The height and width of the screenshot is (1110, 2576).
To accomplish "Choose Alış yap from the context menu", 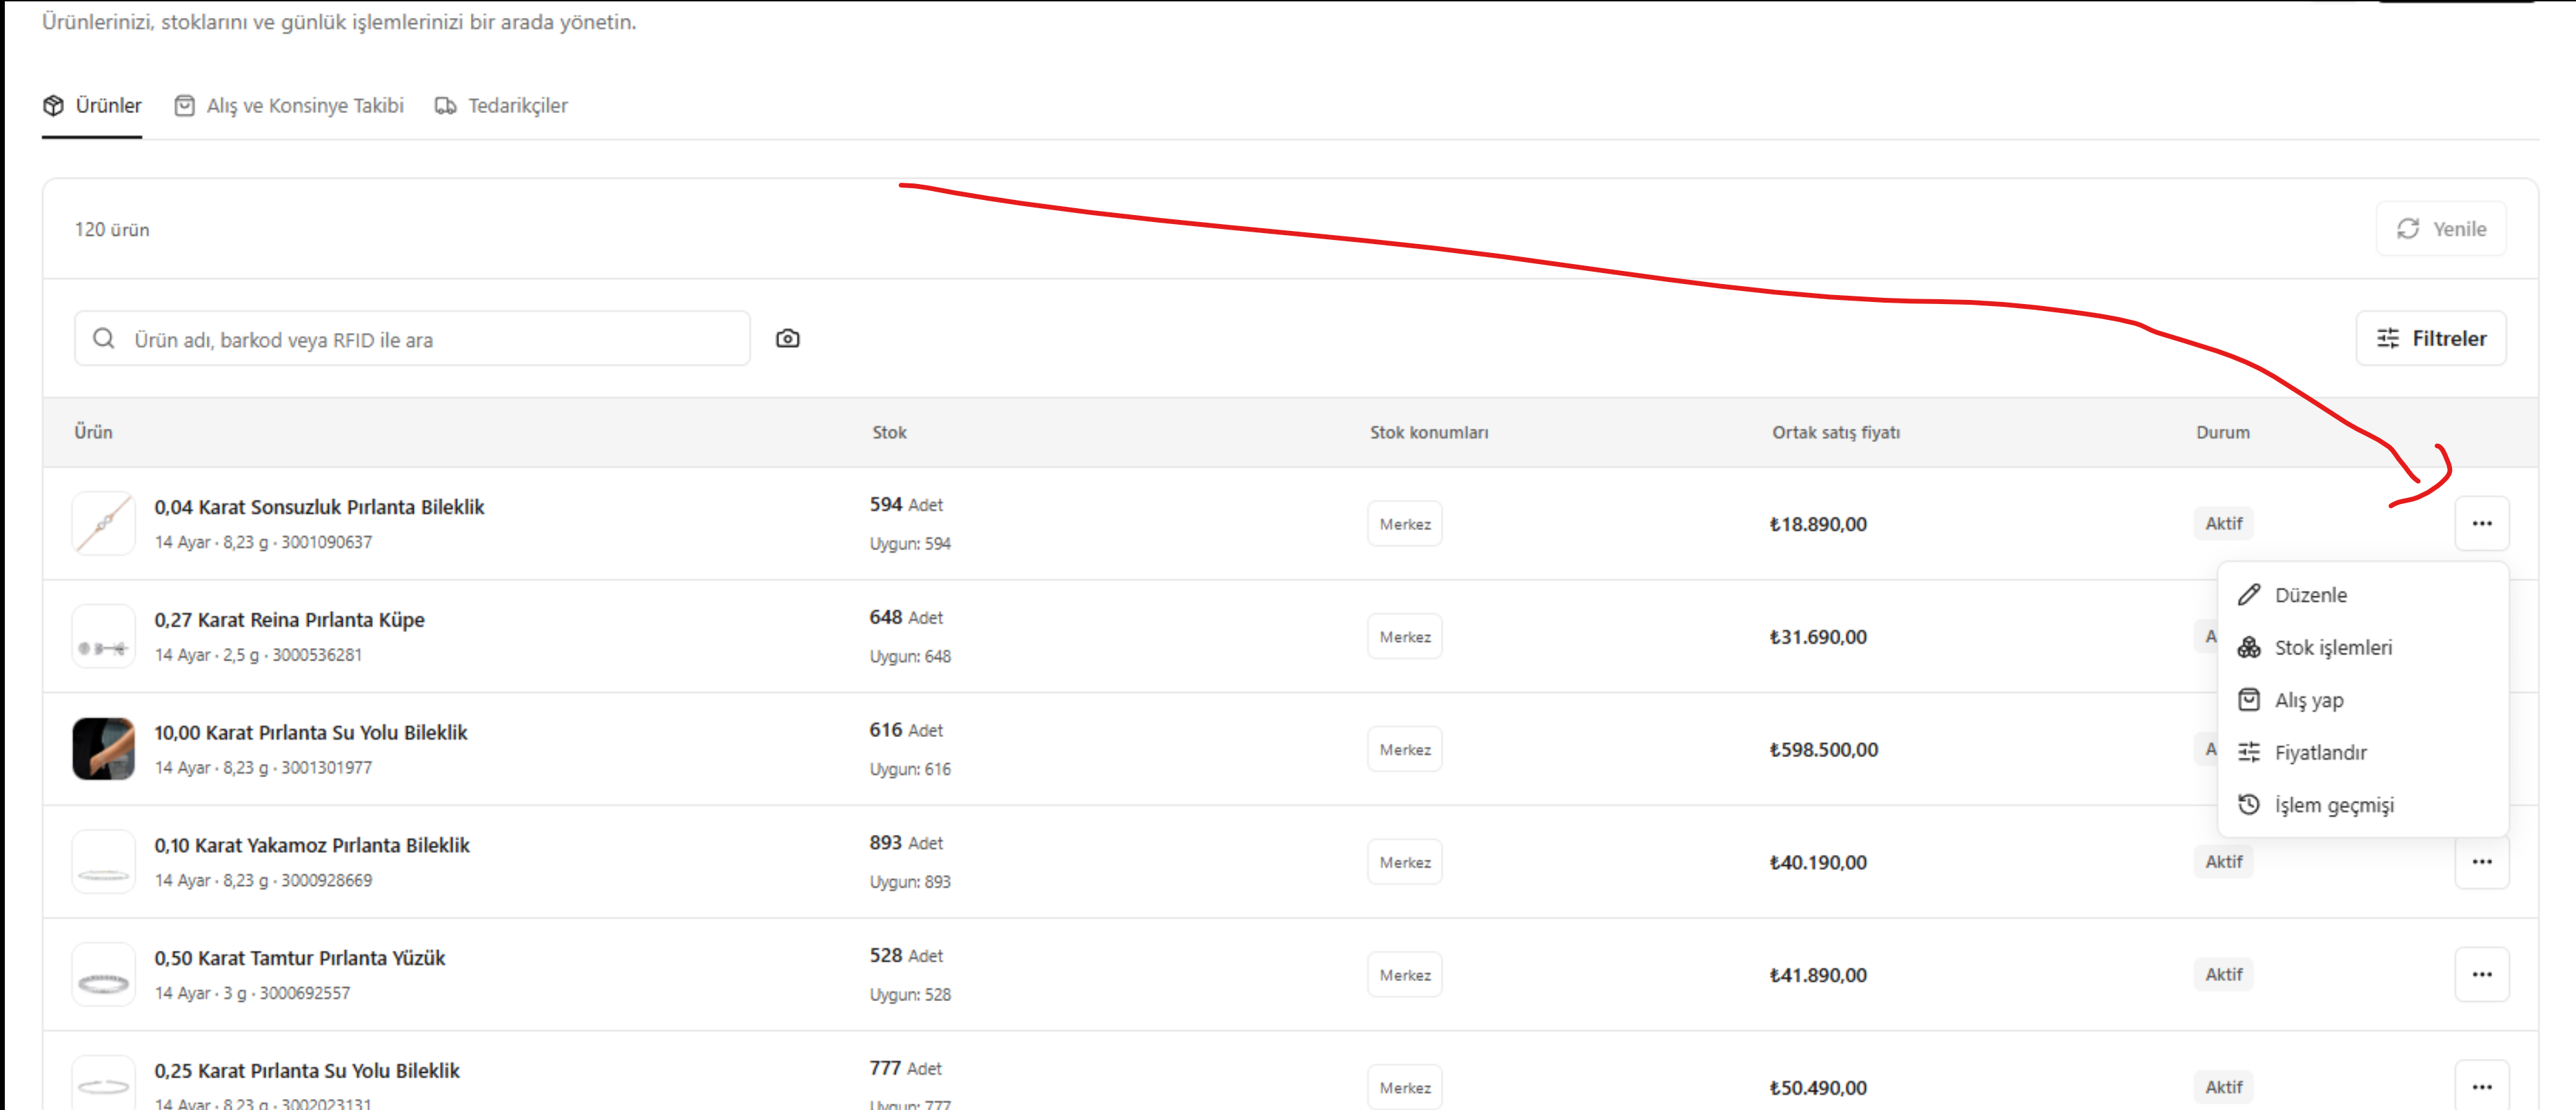I will [x=2363, y=700].
